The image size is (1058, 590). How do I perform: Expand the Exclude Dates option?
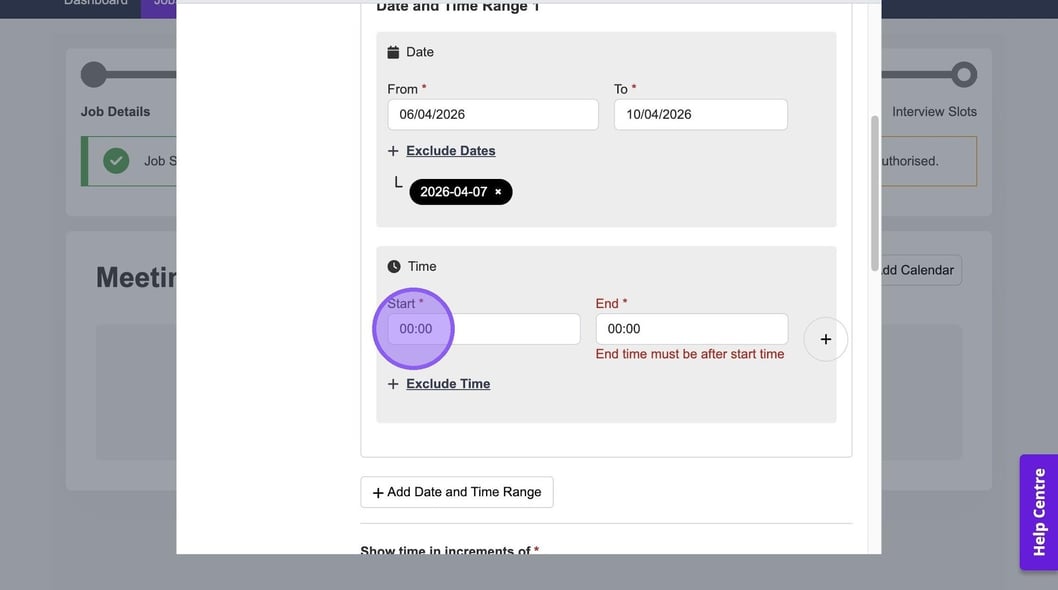coord(450,151)
